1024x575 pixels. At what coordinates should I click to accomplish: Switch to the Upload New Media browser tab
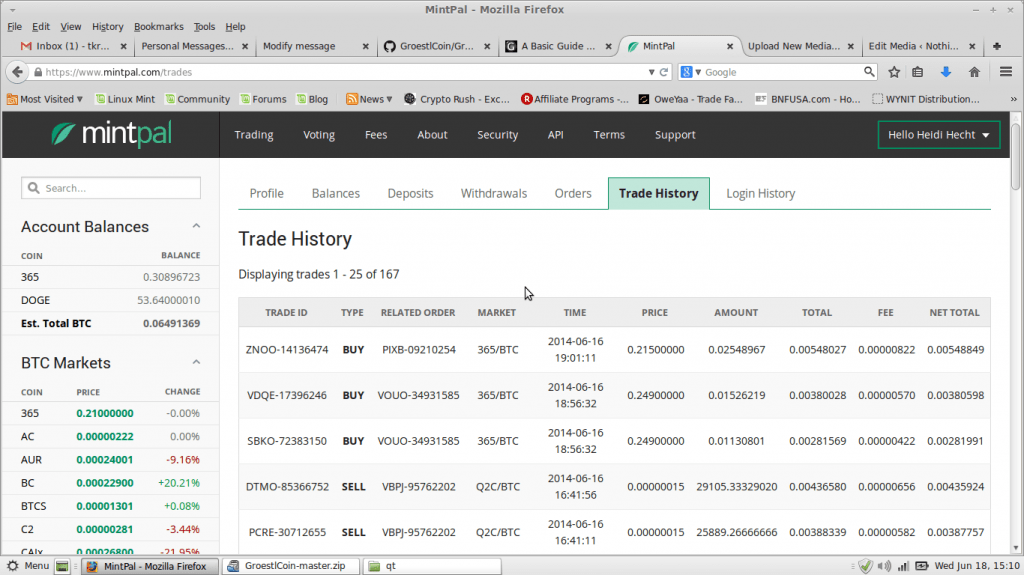801,46
